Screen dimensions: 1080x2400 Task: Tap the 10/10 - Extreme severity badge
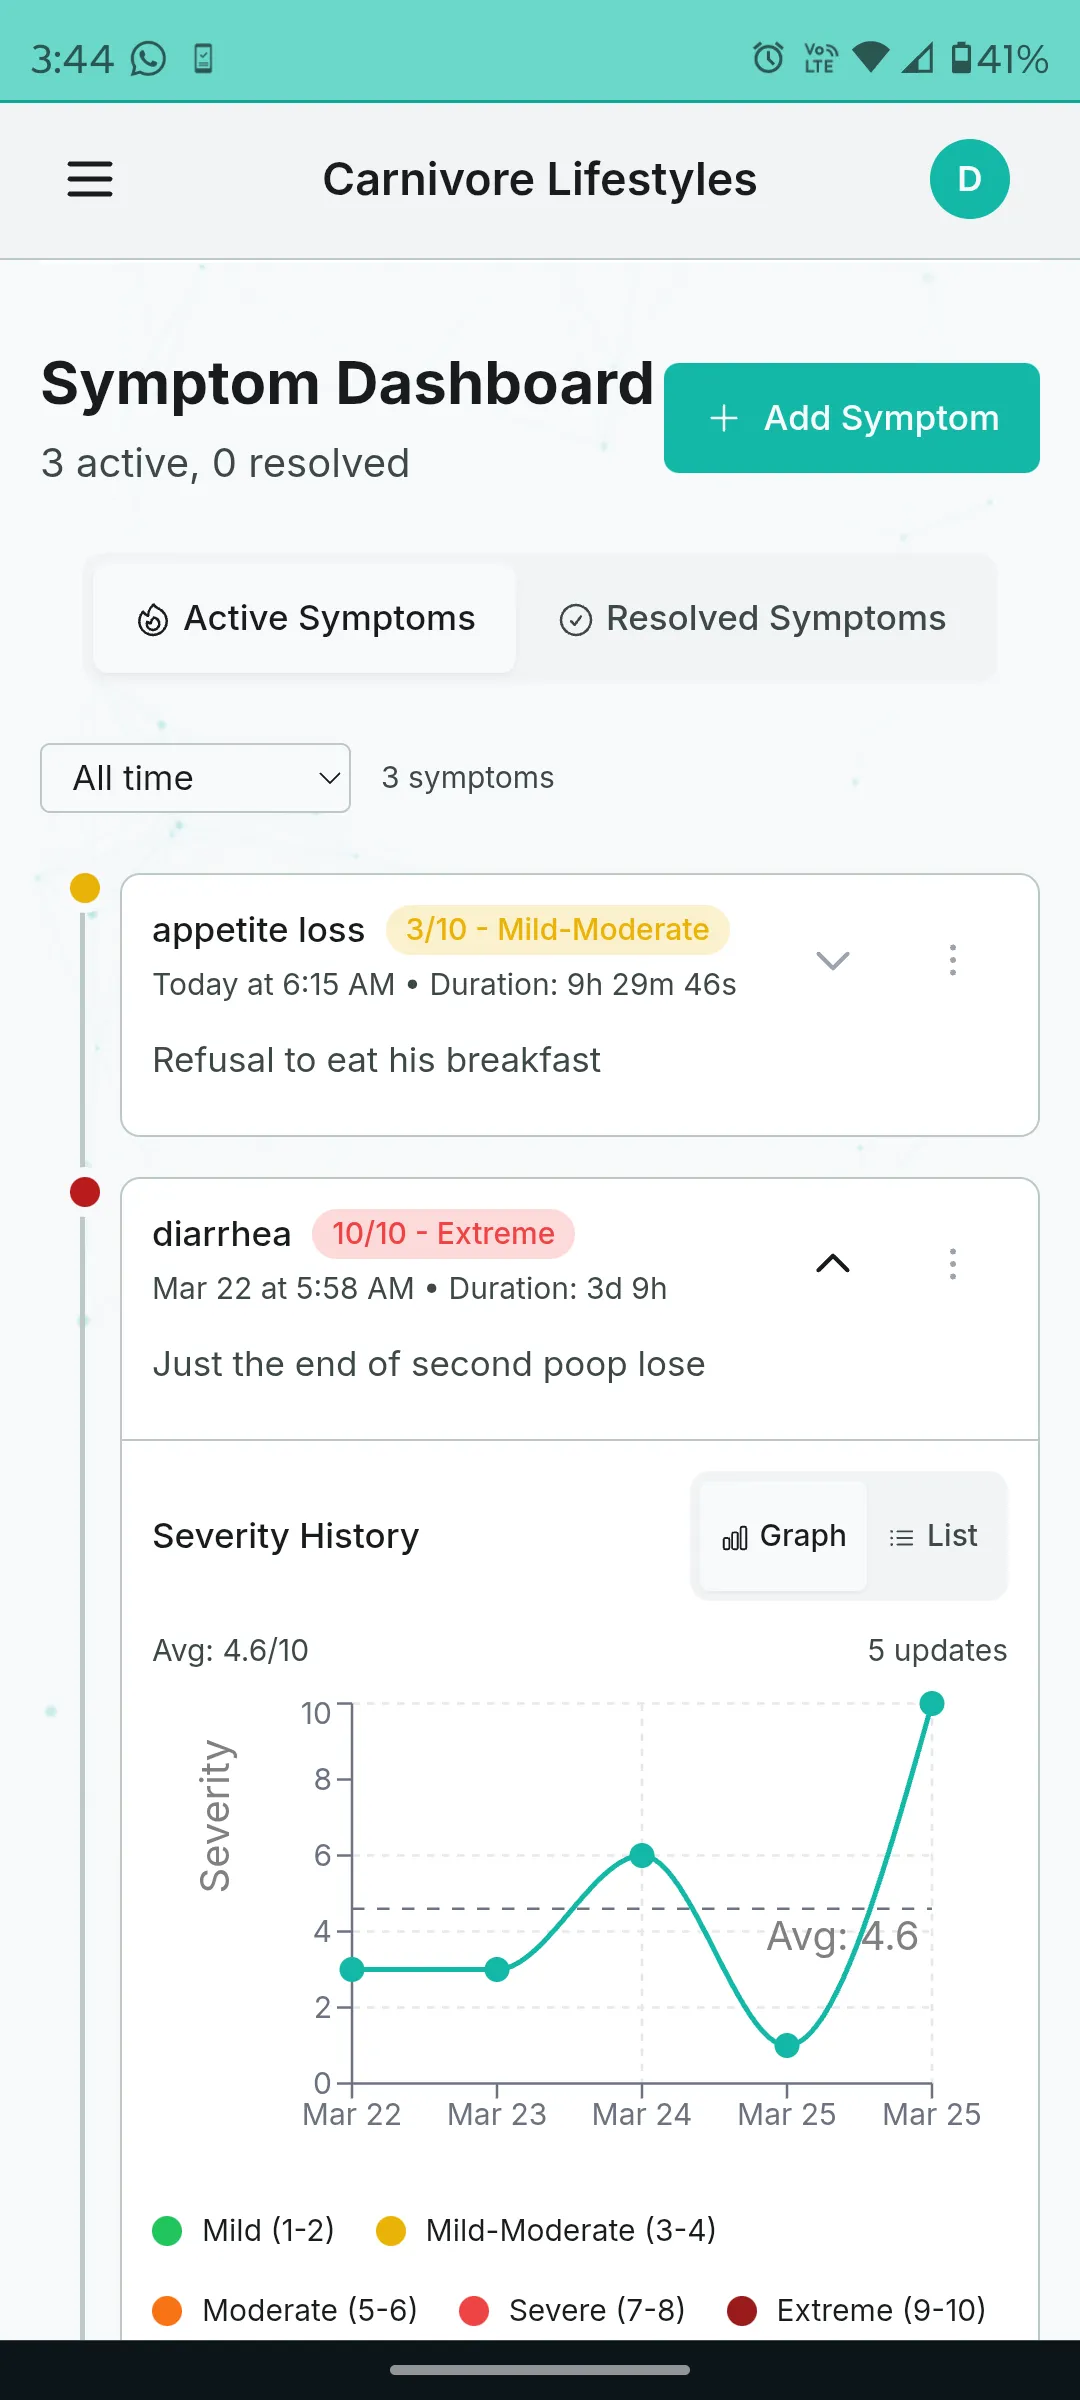(x=443, y=1234)
